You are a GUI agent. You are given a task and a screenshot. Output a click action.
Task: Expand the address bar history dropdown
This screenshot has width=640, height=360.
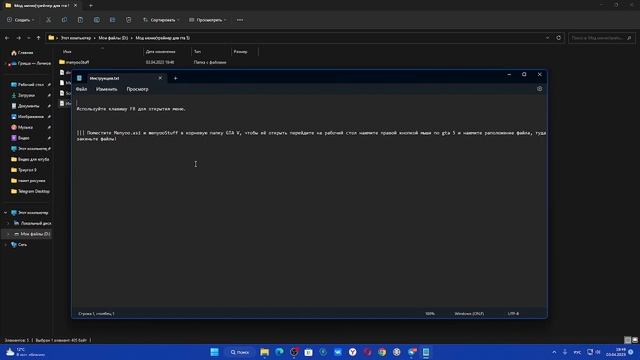pyautogui.click(x=547, y=38)
